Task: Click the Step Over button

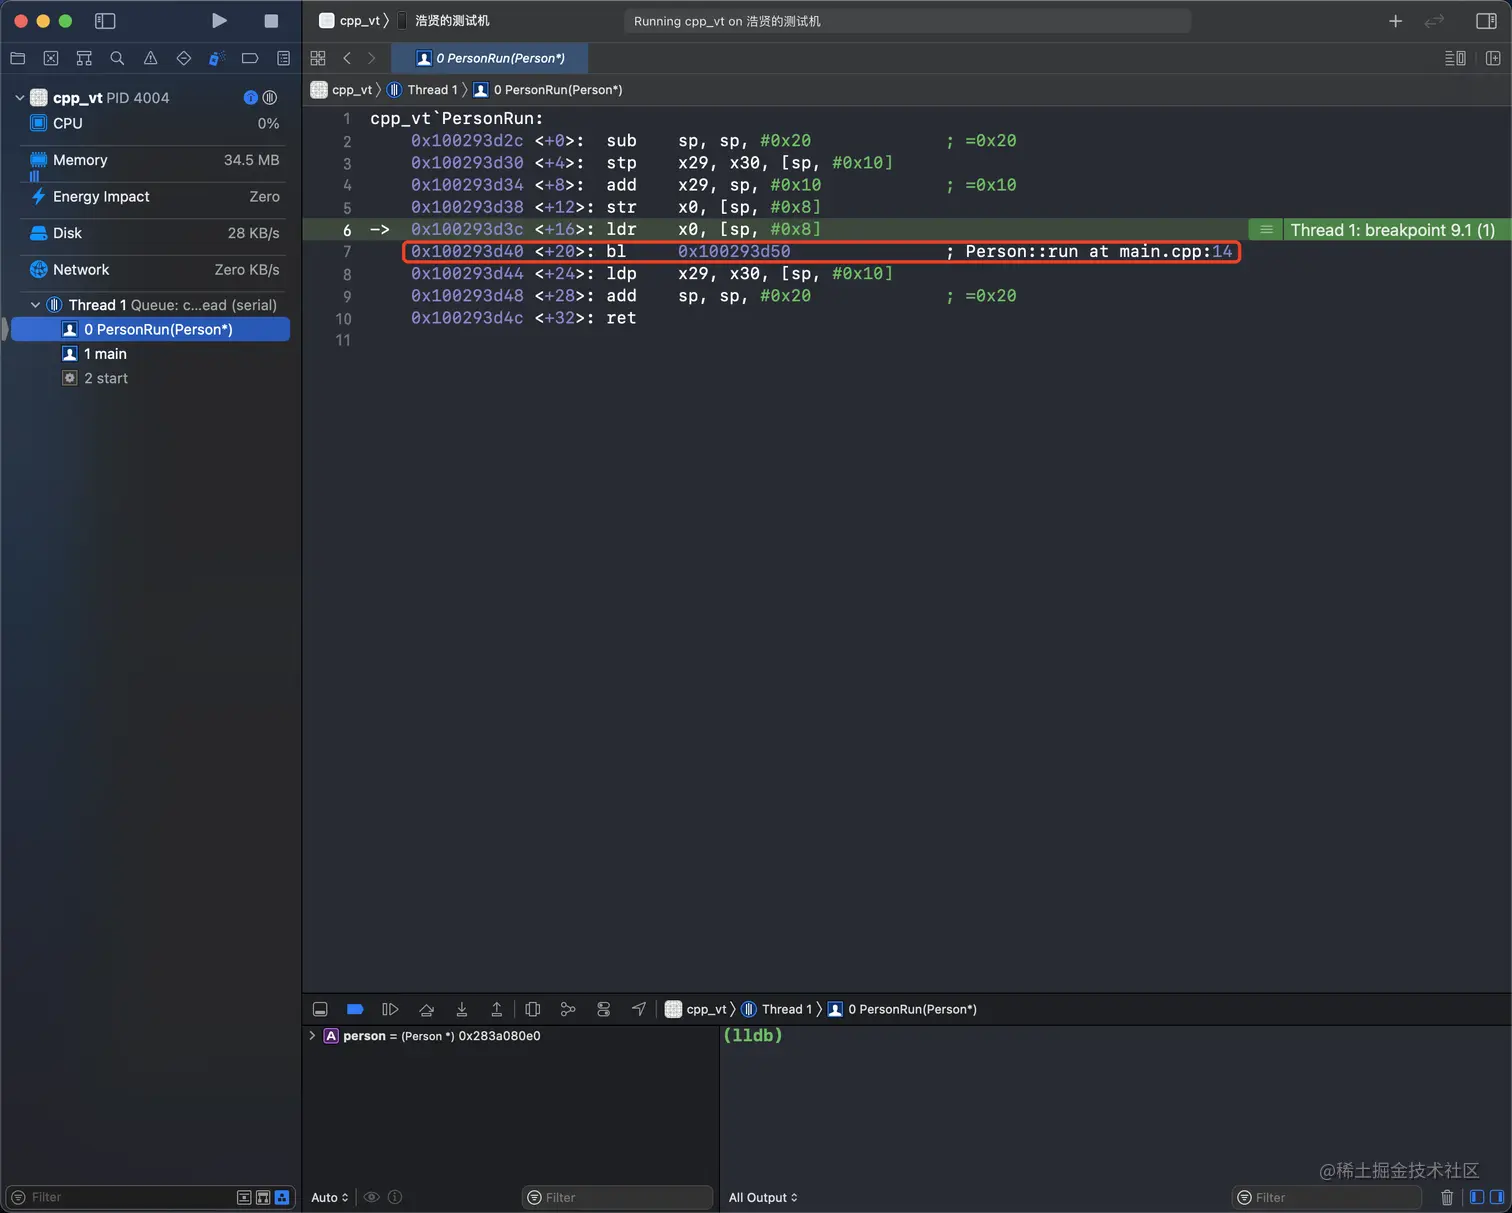Action: (x=426, y=1009)
